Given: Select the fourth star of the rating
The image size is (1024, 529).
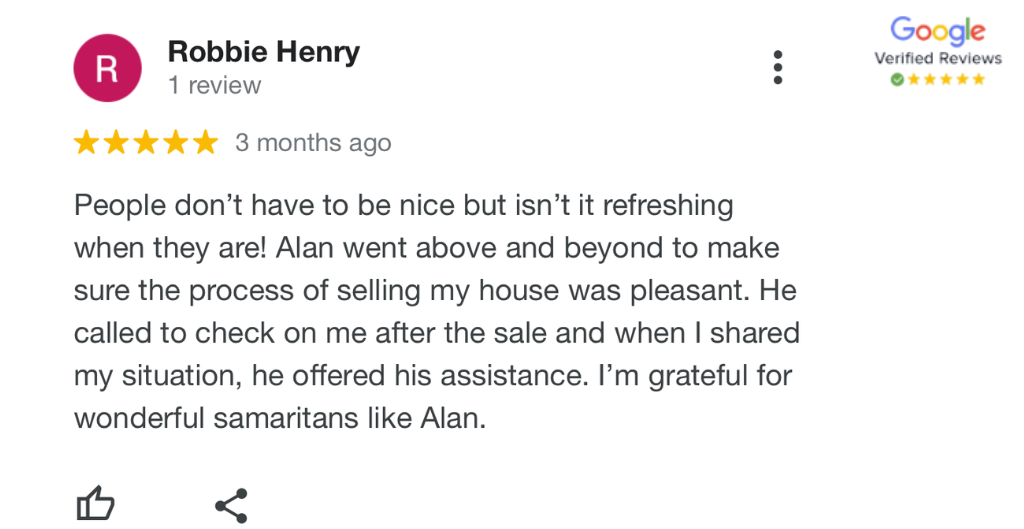Looking at the screenshot, I should (176, 142).
